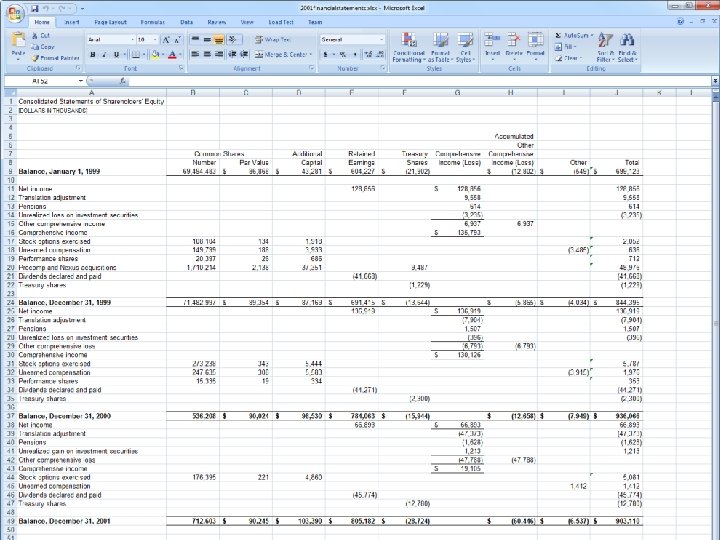
Task: Toggle bold formatting
Action: coord(93,55)
